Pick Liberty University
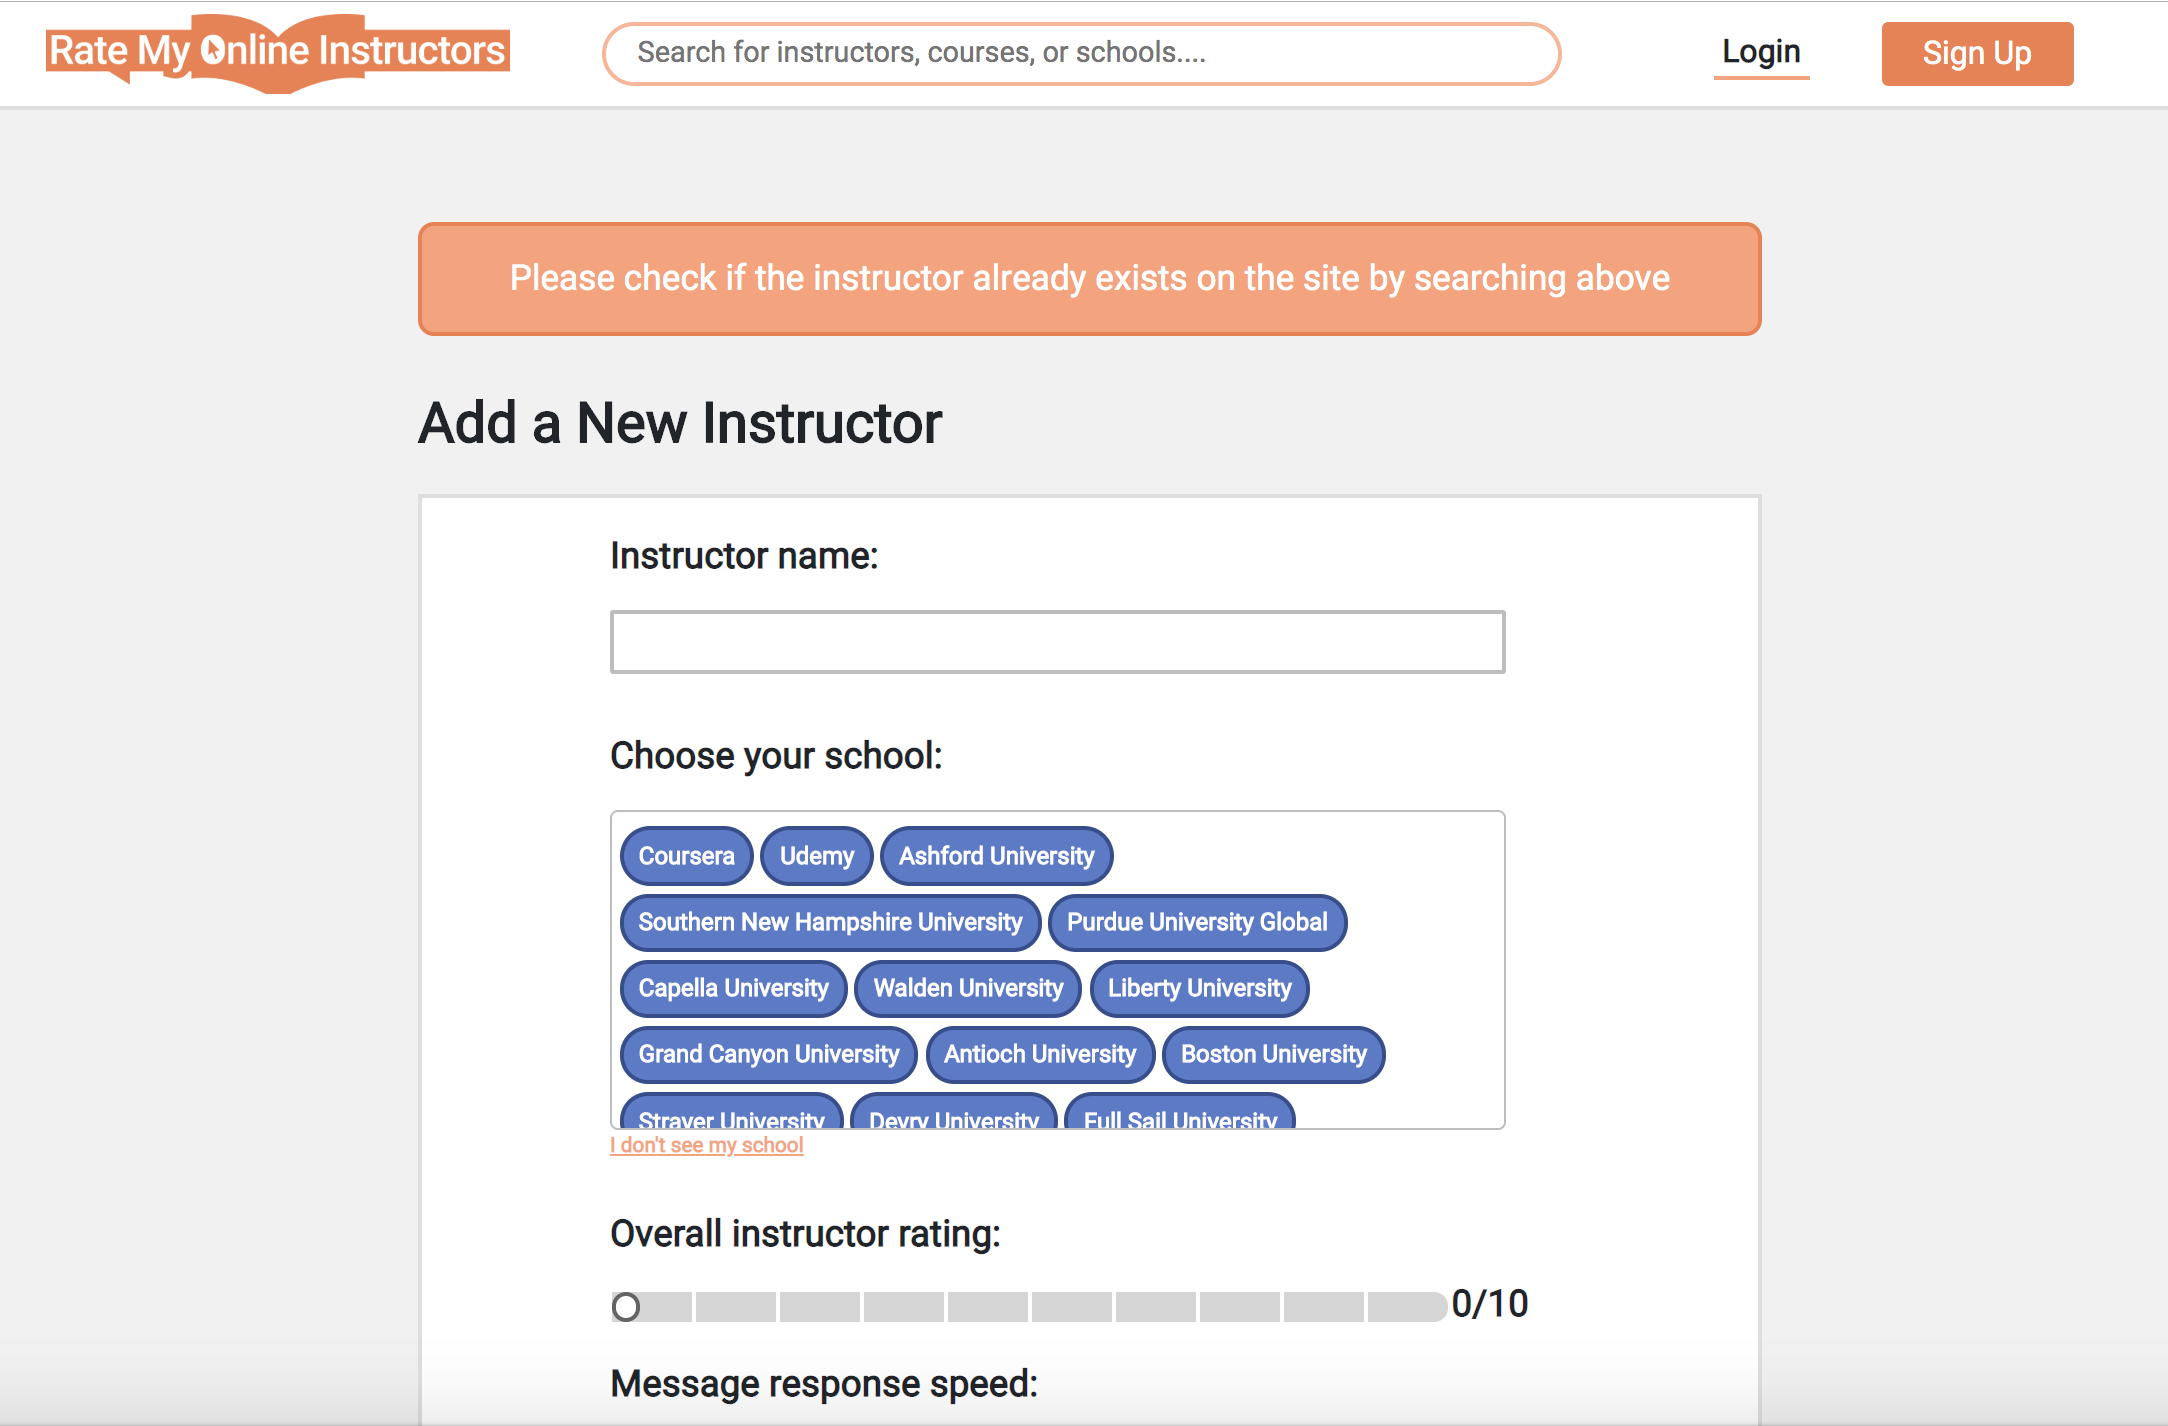Viewport: 2168px width, 1426px height. click(x=1199, y=988)
